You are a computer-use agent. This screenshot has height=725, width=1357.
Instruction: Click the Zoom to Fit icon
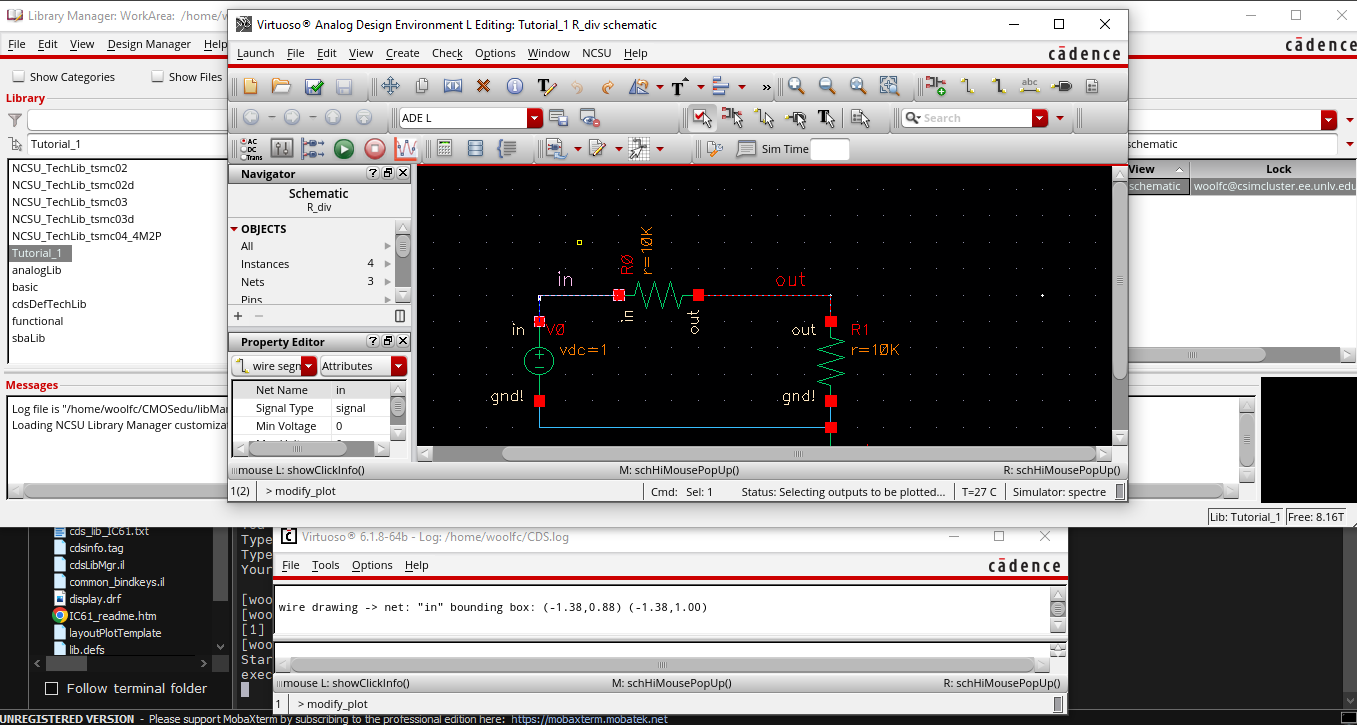tap(858, 87)
